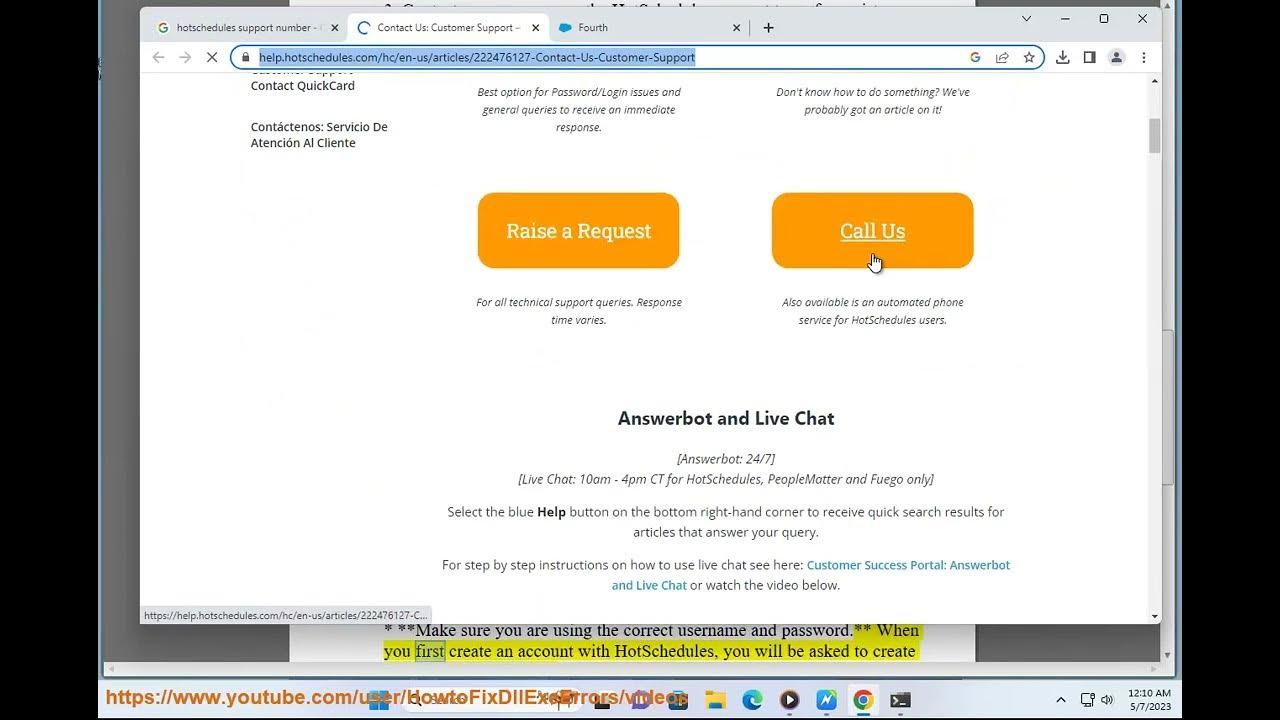Open the Chrome profile avatar
This screenshot has height=720, width=1280.
point(1117,58)
